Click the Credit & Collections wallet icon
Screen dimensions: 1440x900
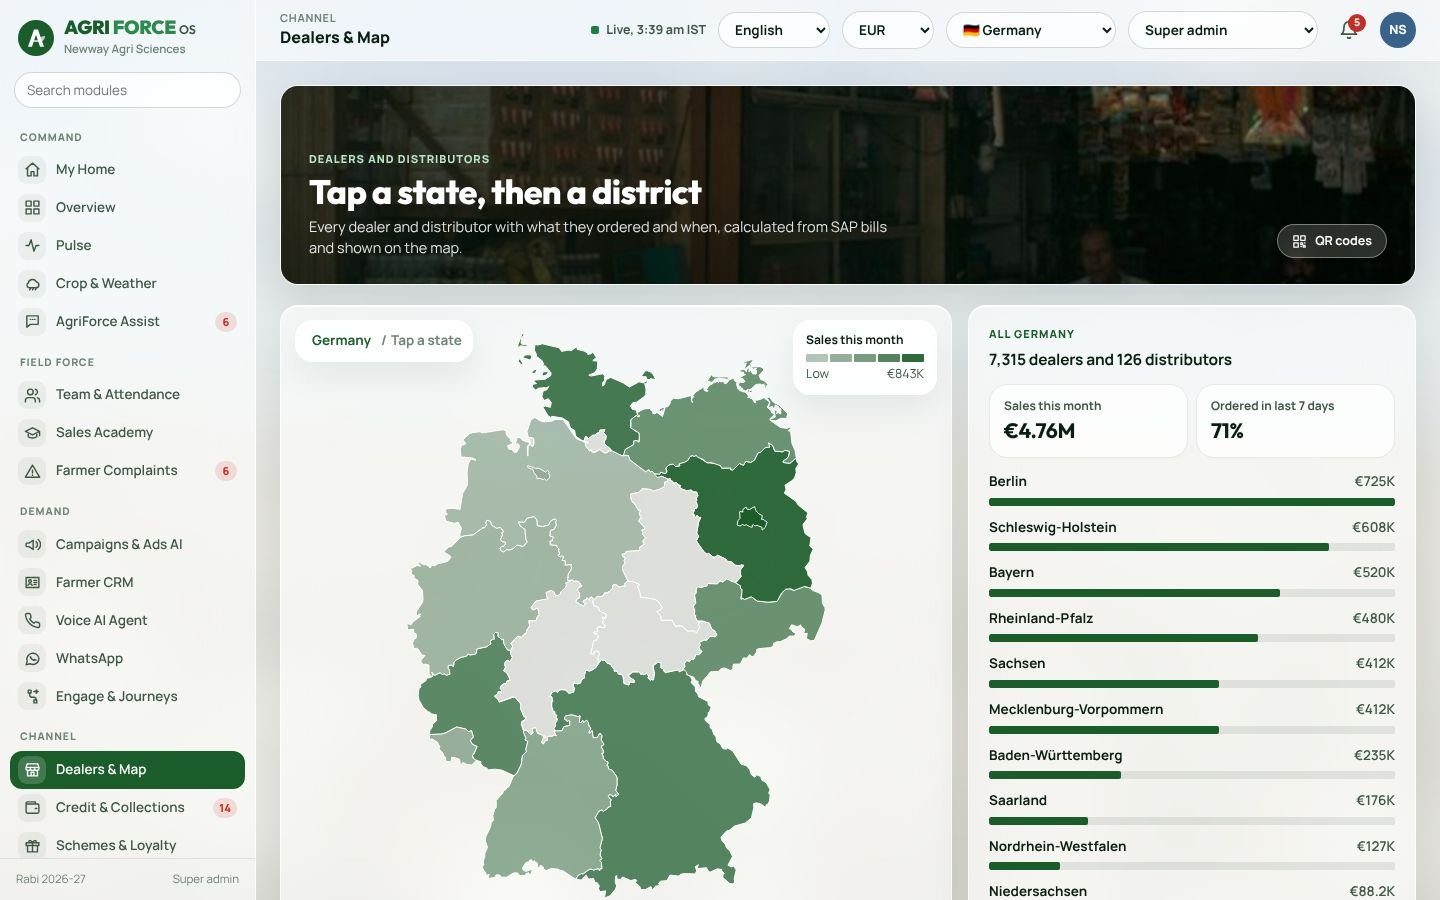(33, 807)
